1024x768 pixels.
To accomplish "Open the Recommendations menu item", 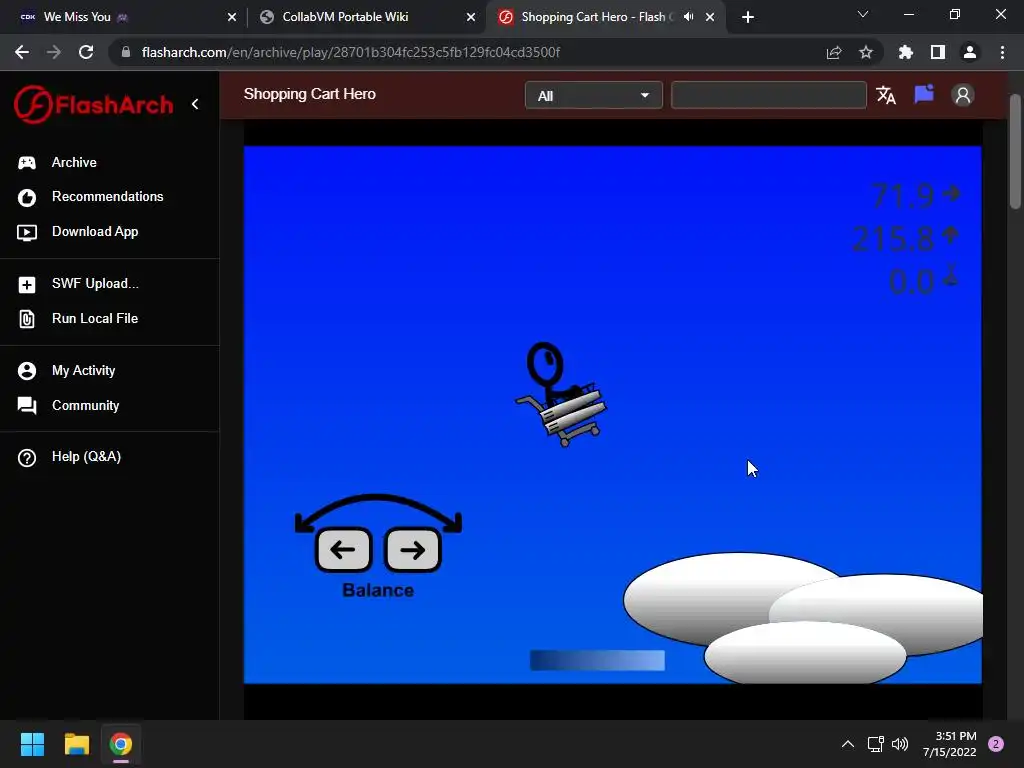I will [x=108, y=197].
